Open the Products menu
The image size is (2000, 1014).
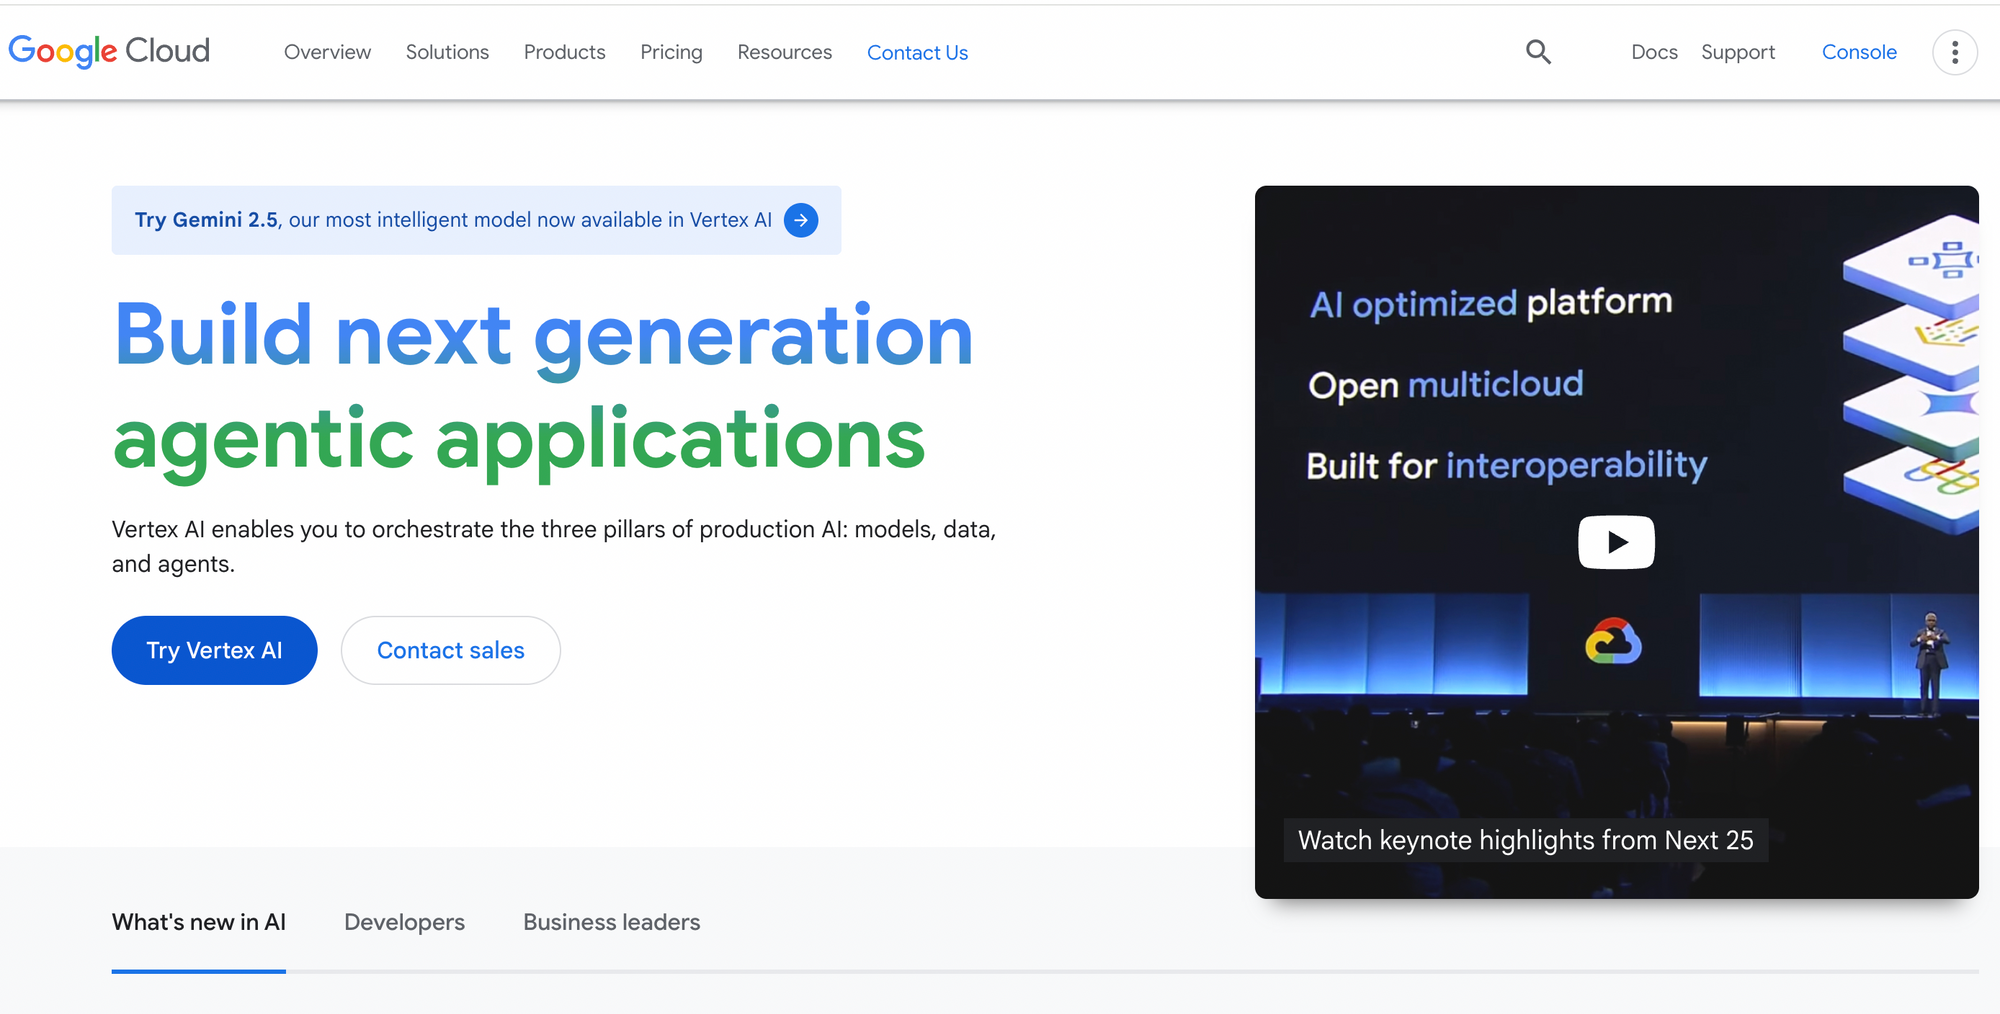point(565,52)
